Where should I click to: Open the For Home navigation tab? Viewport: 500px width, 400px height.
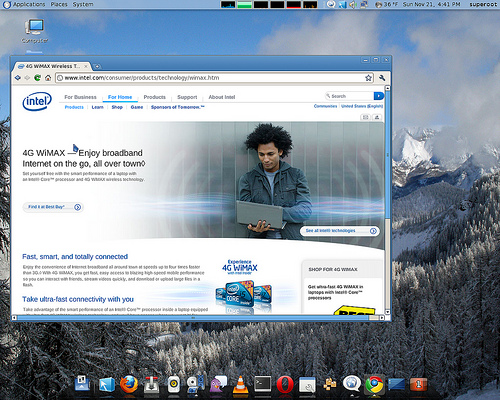tap(120, 97)
